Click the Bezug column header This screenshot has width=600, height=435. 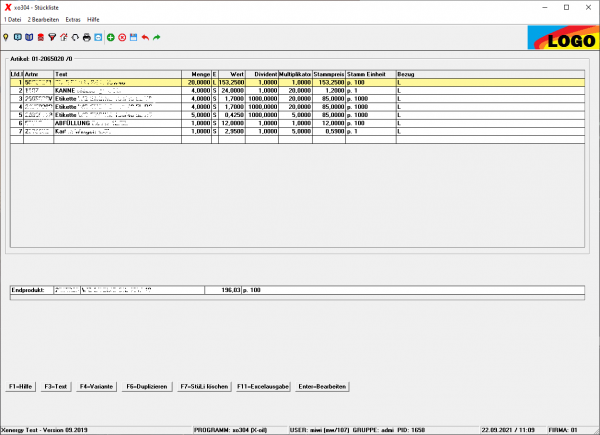(490, 74)
